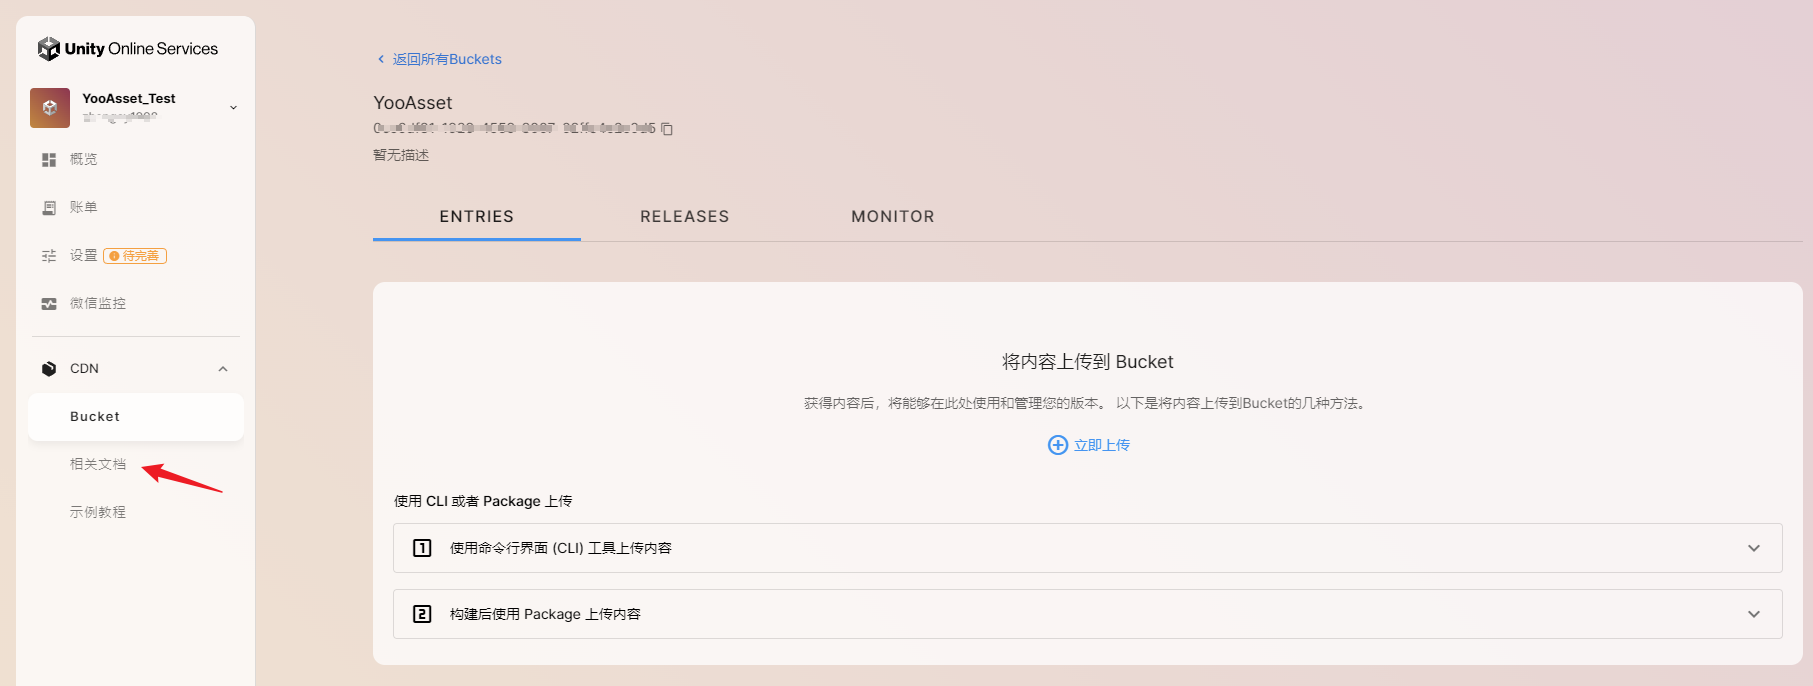
Task: Click the 微信监控 monitor icon
Action: tap(49, 304)
